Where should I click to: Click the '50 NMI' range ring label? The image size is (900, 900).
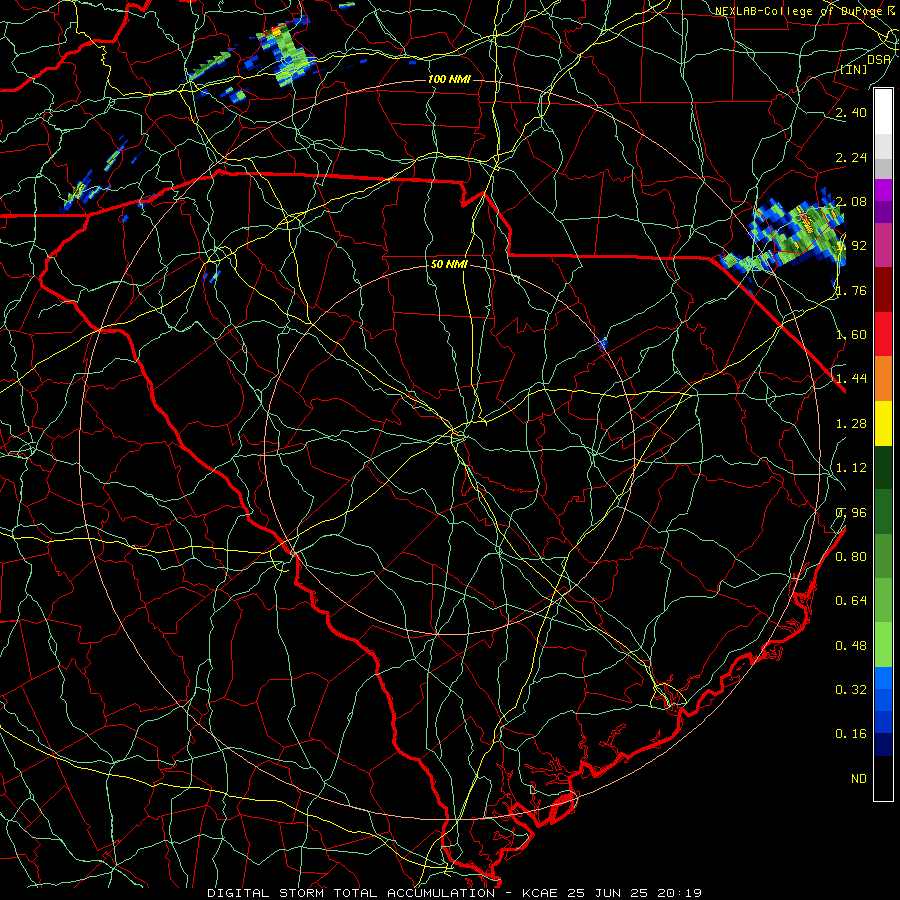(x=449, y=264)
